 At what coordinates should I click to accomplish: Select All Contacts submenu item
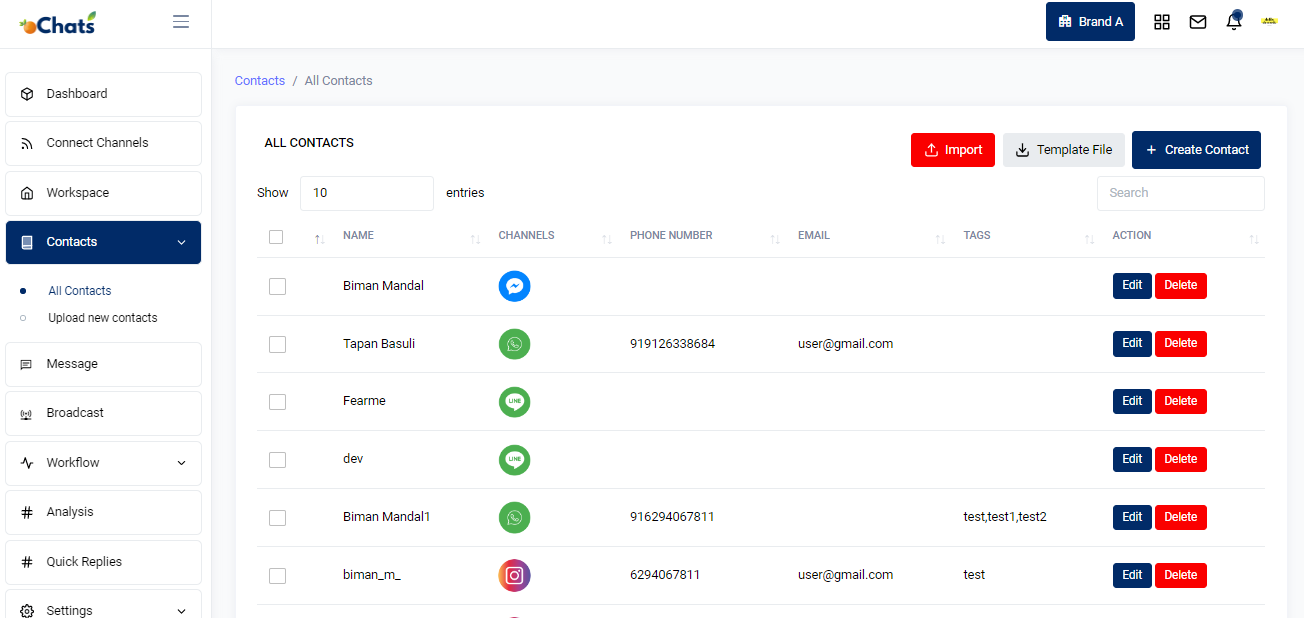point(80,291)
